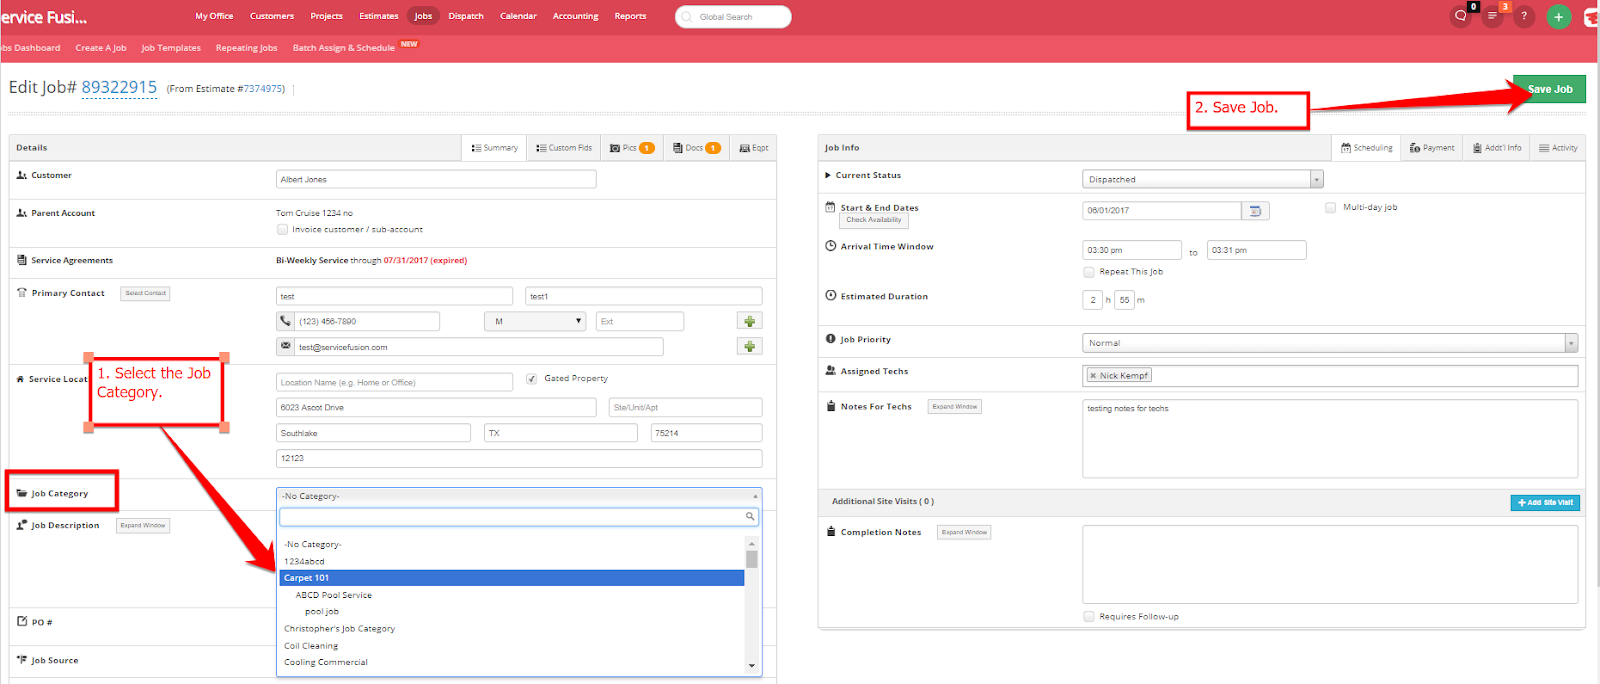
Task: Tick the Requires Follow-up checkbox
Action: [1089, 617]
